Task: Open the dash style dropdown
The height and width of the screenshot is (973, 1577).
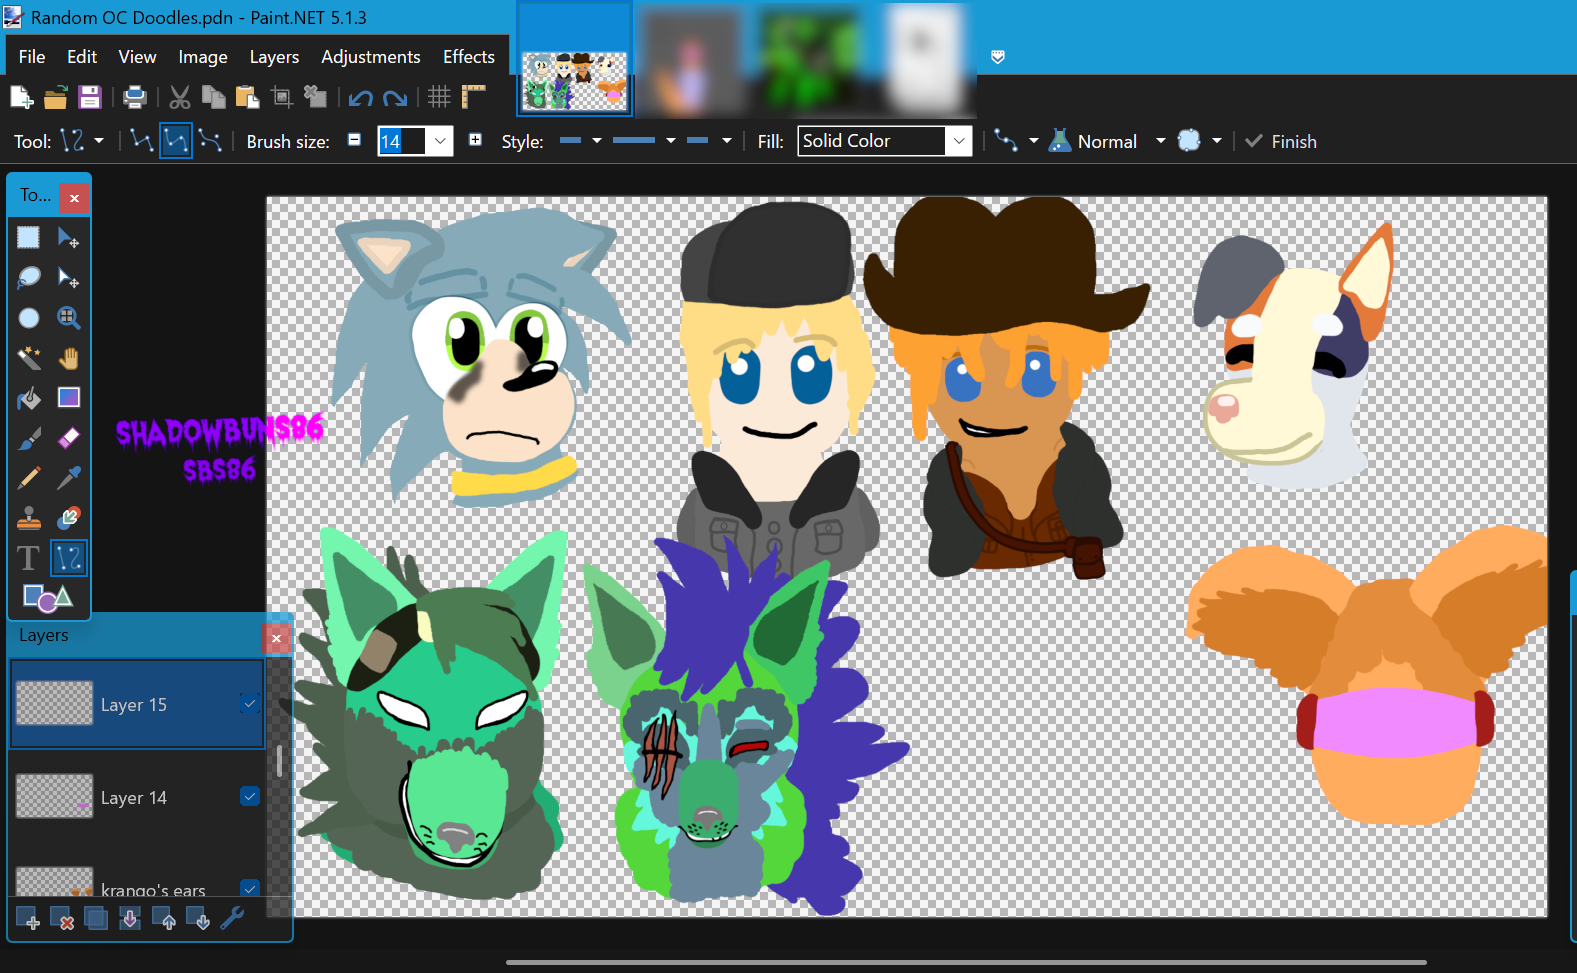Action: [x=644, y=141]
